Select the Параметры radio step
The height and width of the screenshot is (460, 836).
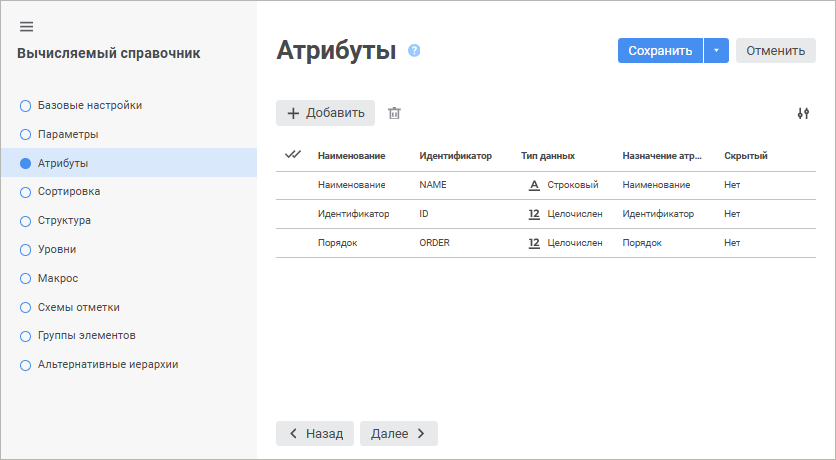click(x=26, y=134)
